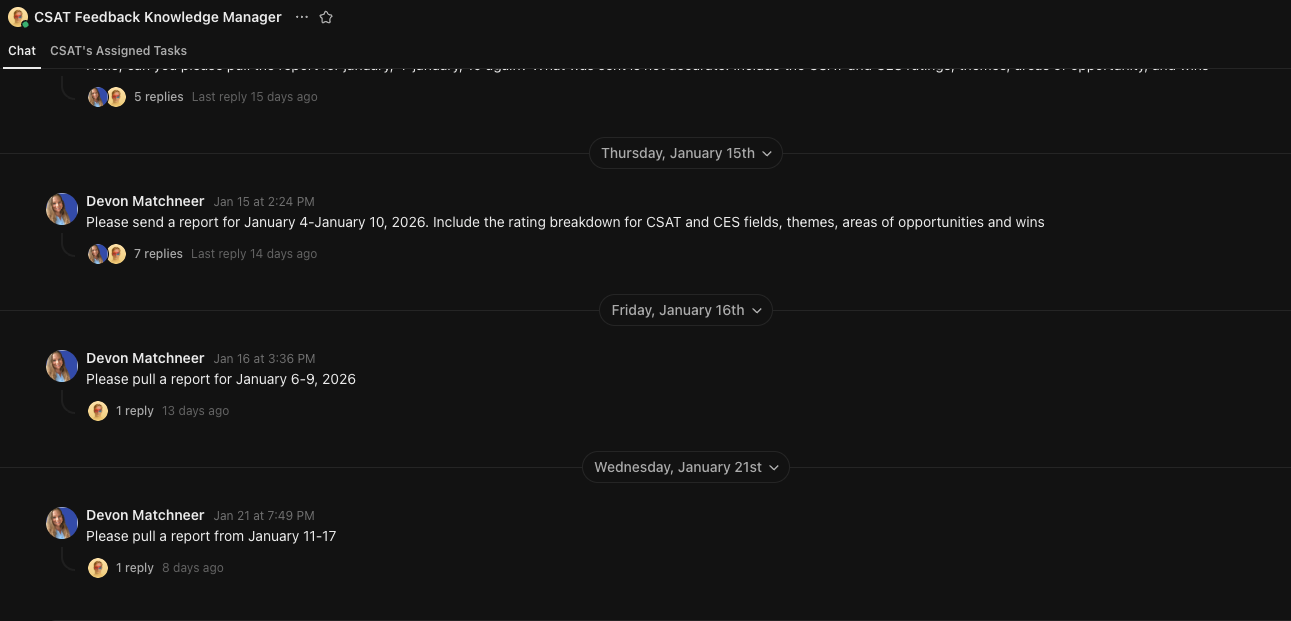
Task: Click replier avatars under the 7 replies thread
Action: pos(107,254)
